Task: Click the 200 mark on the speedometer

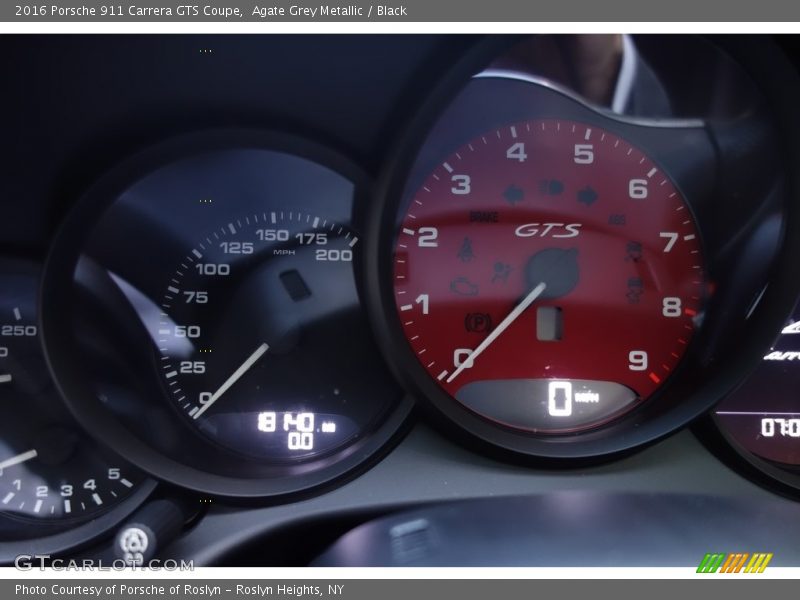Action: (334, 255)
